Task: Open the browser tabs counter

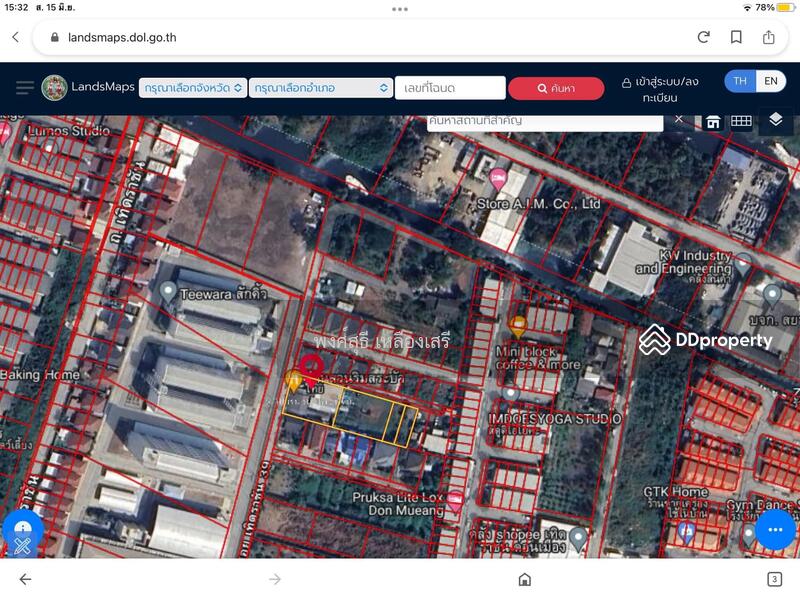Action: click(x=774, y=579)
